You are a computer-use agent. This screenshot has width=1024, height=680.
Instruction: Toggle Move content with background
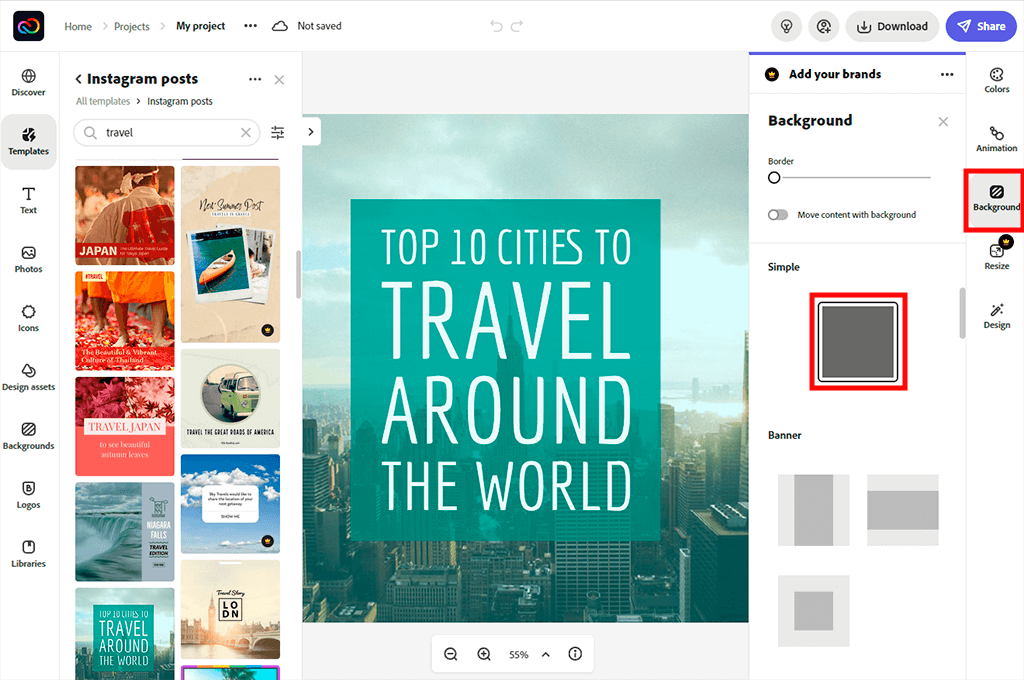777,215
